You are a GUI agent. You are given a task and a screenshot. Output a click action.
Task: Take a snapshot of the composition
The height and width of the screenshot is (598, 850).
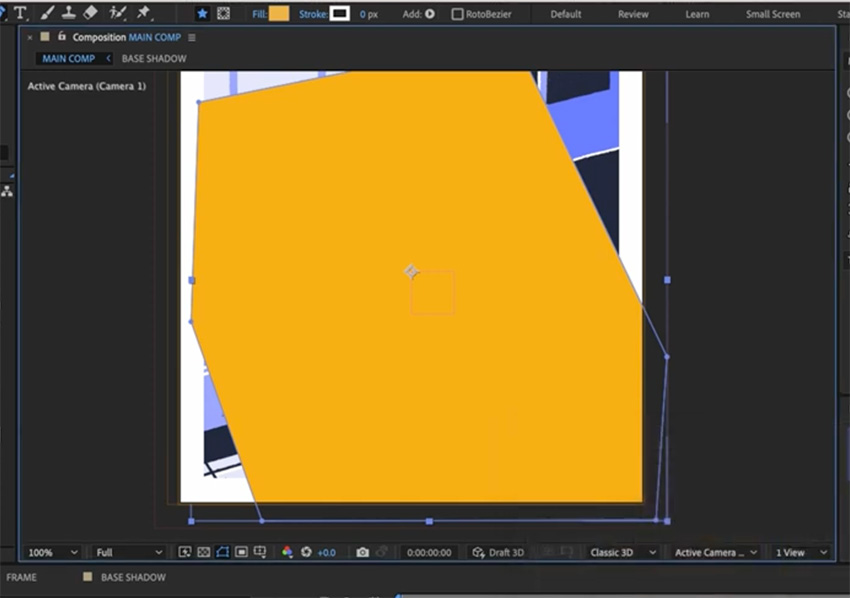click(362, 552)
